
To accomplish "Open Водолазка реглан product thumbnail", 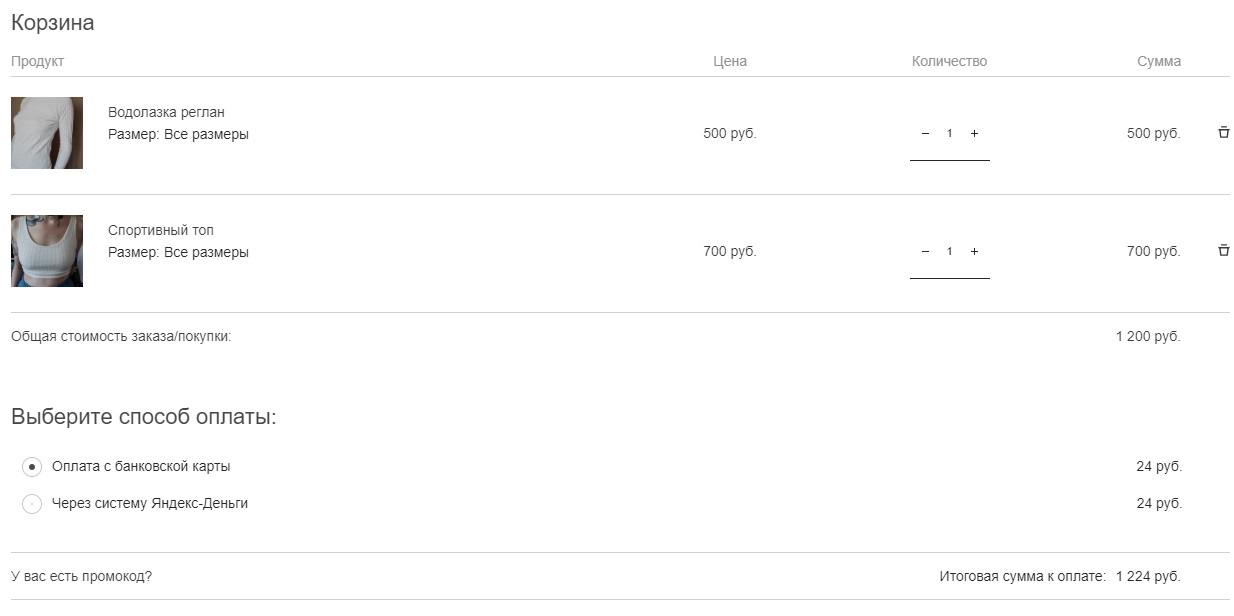I will point(47,133).
